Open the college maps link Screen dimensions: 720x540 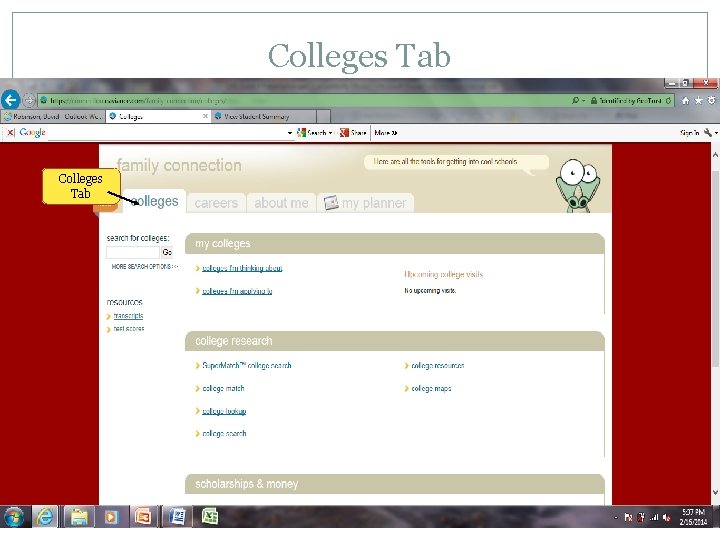431,388
